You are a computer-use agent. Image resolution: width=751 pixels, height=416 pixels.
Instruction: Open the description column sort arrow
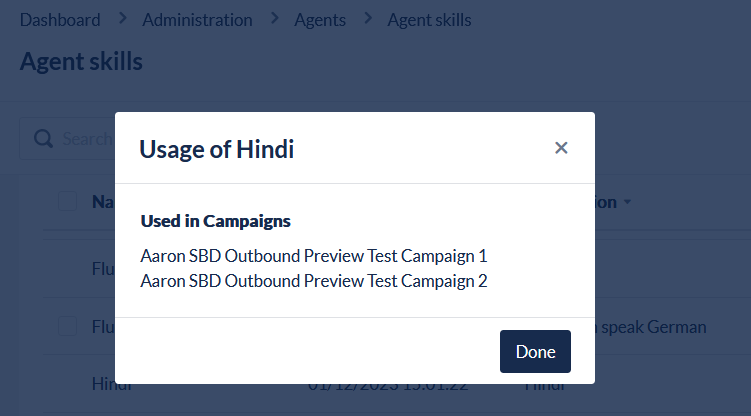click(627, 203)
